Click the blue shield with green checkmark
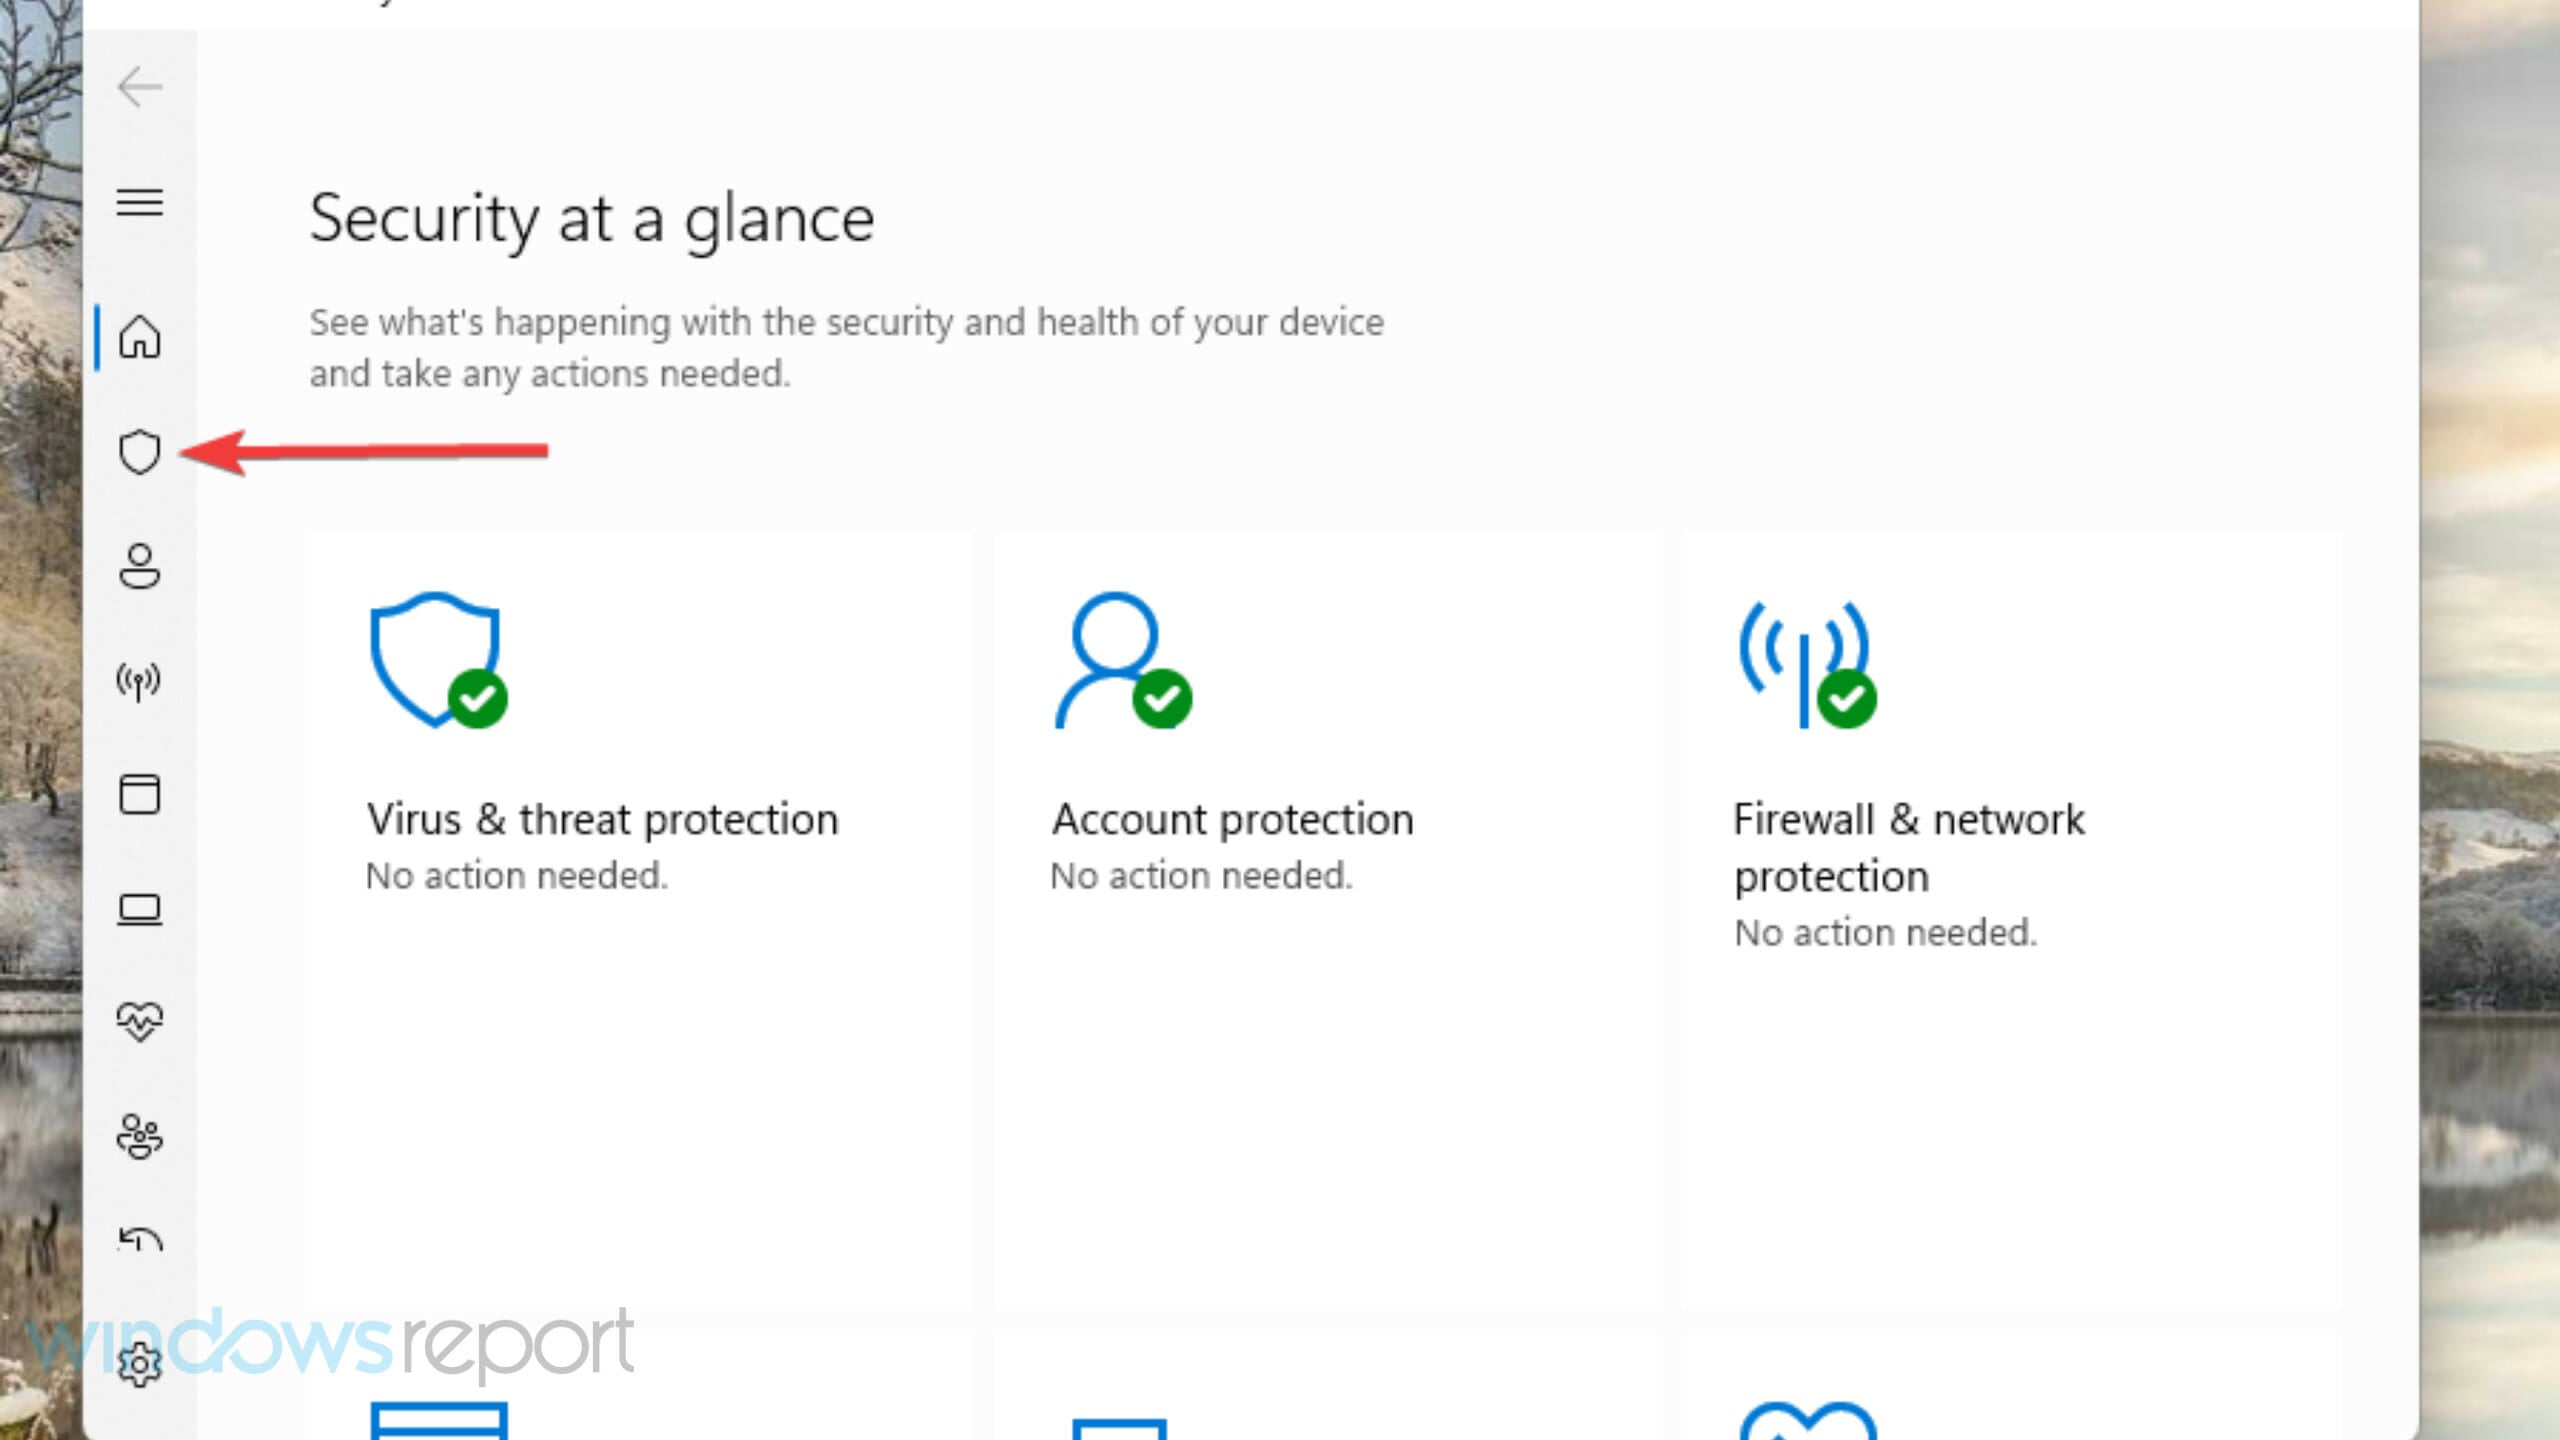 [x=437, y=661]
